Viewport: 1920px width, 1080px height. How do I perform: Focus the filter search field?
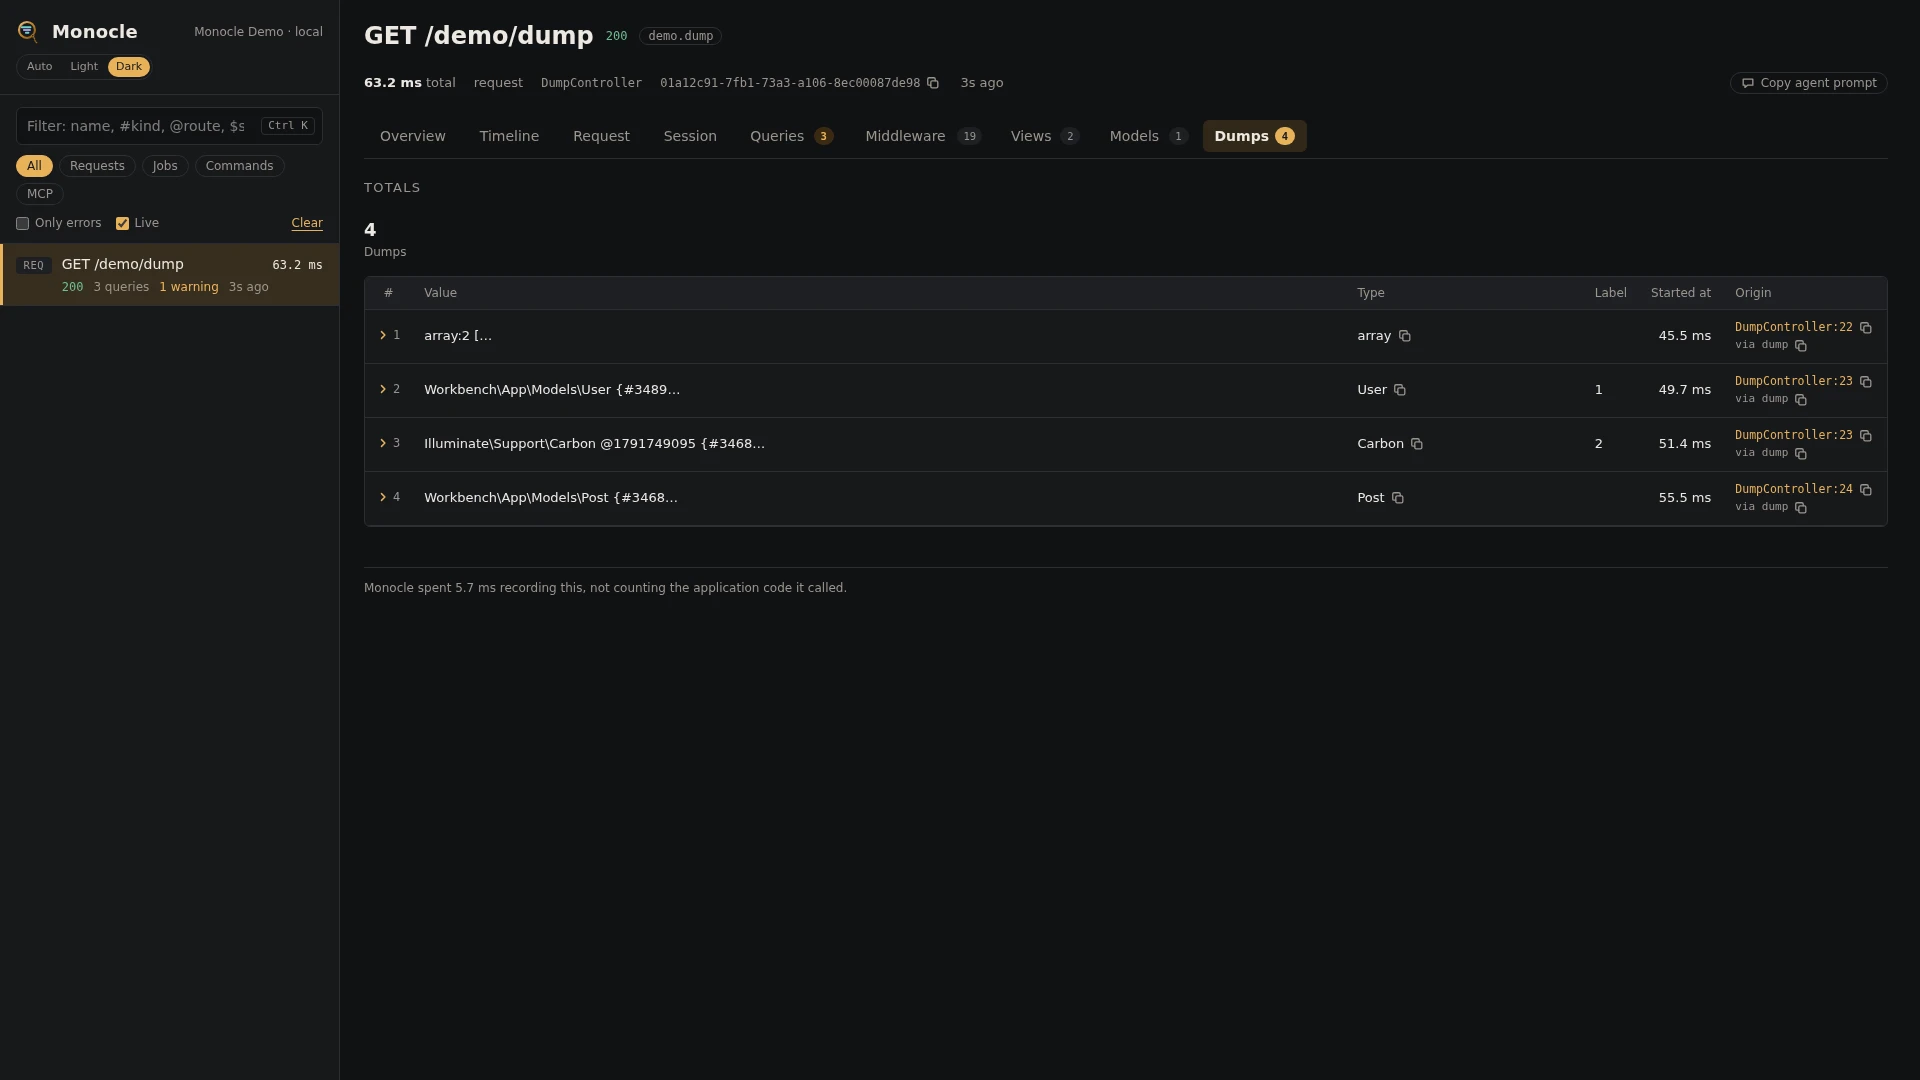pos(169,126)
